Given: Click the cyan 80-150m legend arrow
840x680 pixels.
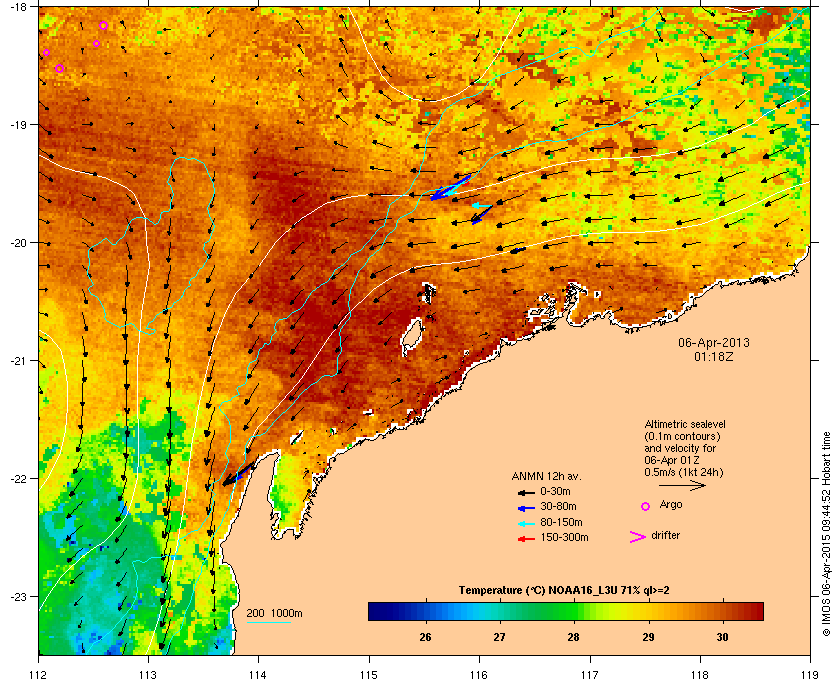Looking at the screenshot, I should (x=527, y=523).
